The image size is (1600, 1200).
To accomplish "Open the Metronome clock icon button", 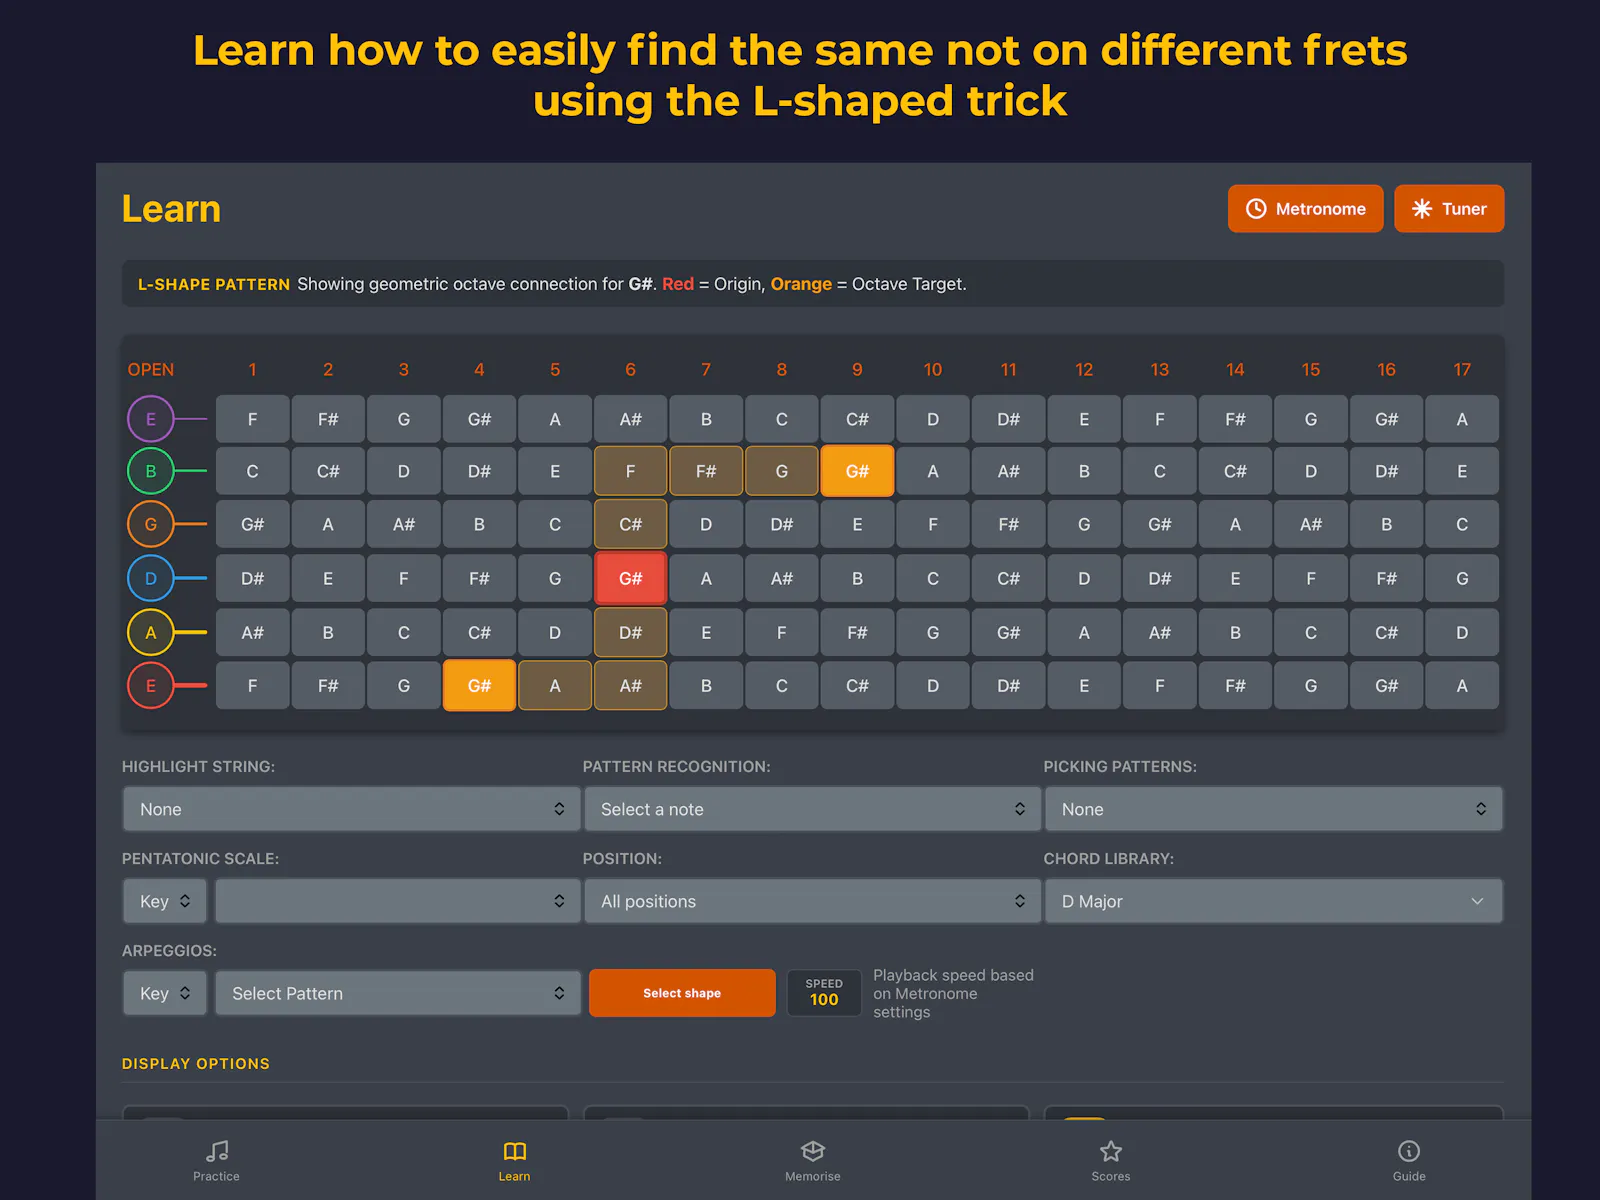I will [1305, 209].
